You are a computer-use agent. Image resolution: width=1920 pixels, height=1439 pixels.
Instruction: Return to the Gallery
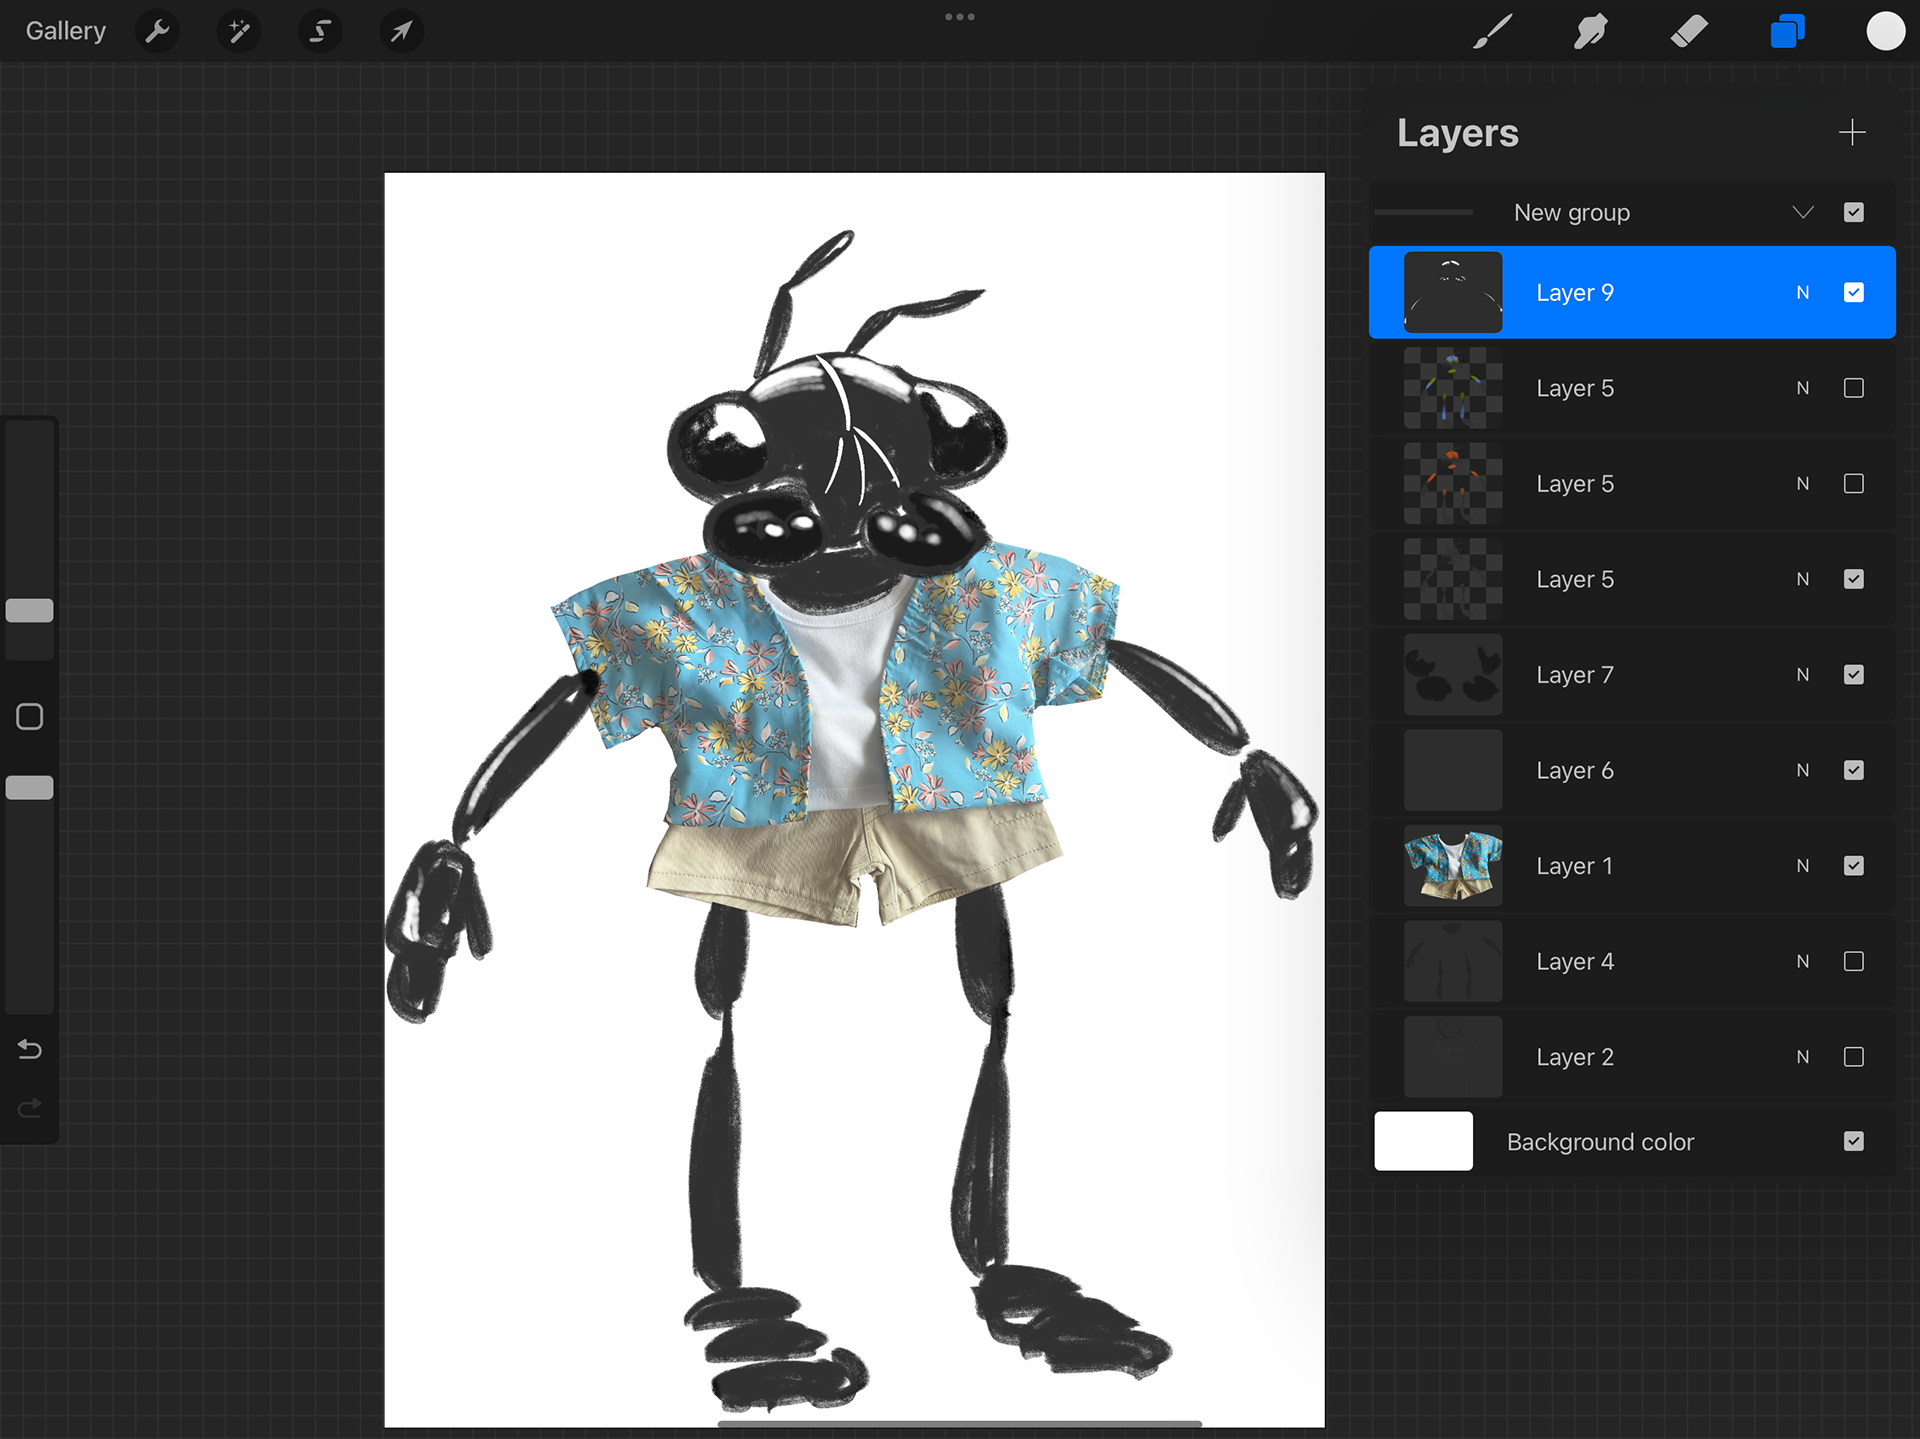(65, 31)
